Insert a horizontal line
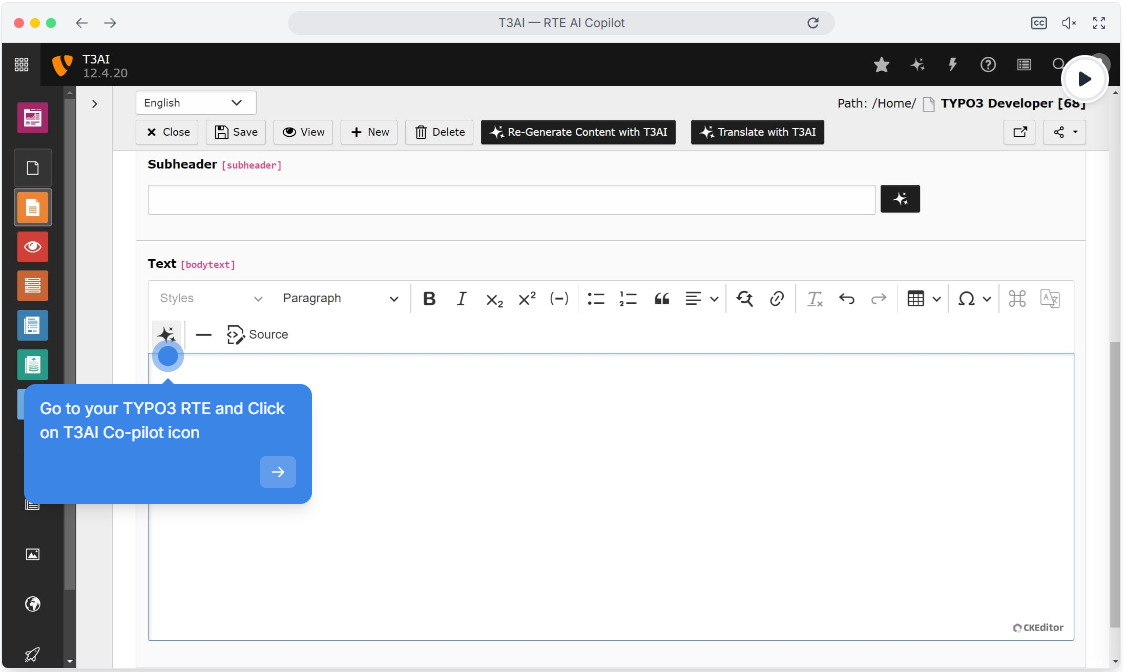This screenshot has width=1123, height=672. click(203, 335)
